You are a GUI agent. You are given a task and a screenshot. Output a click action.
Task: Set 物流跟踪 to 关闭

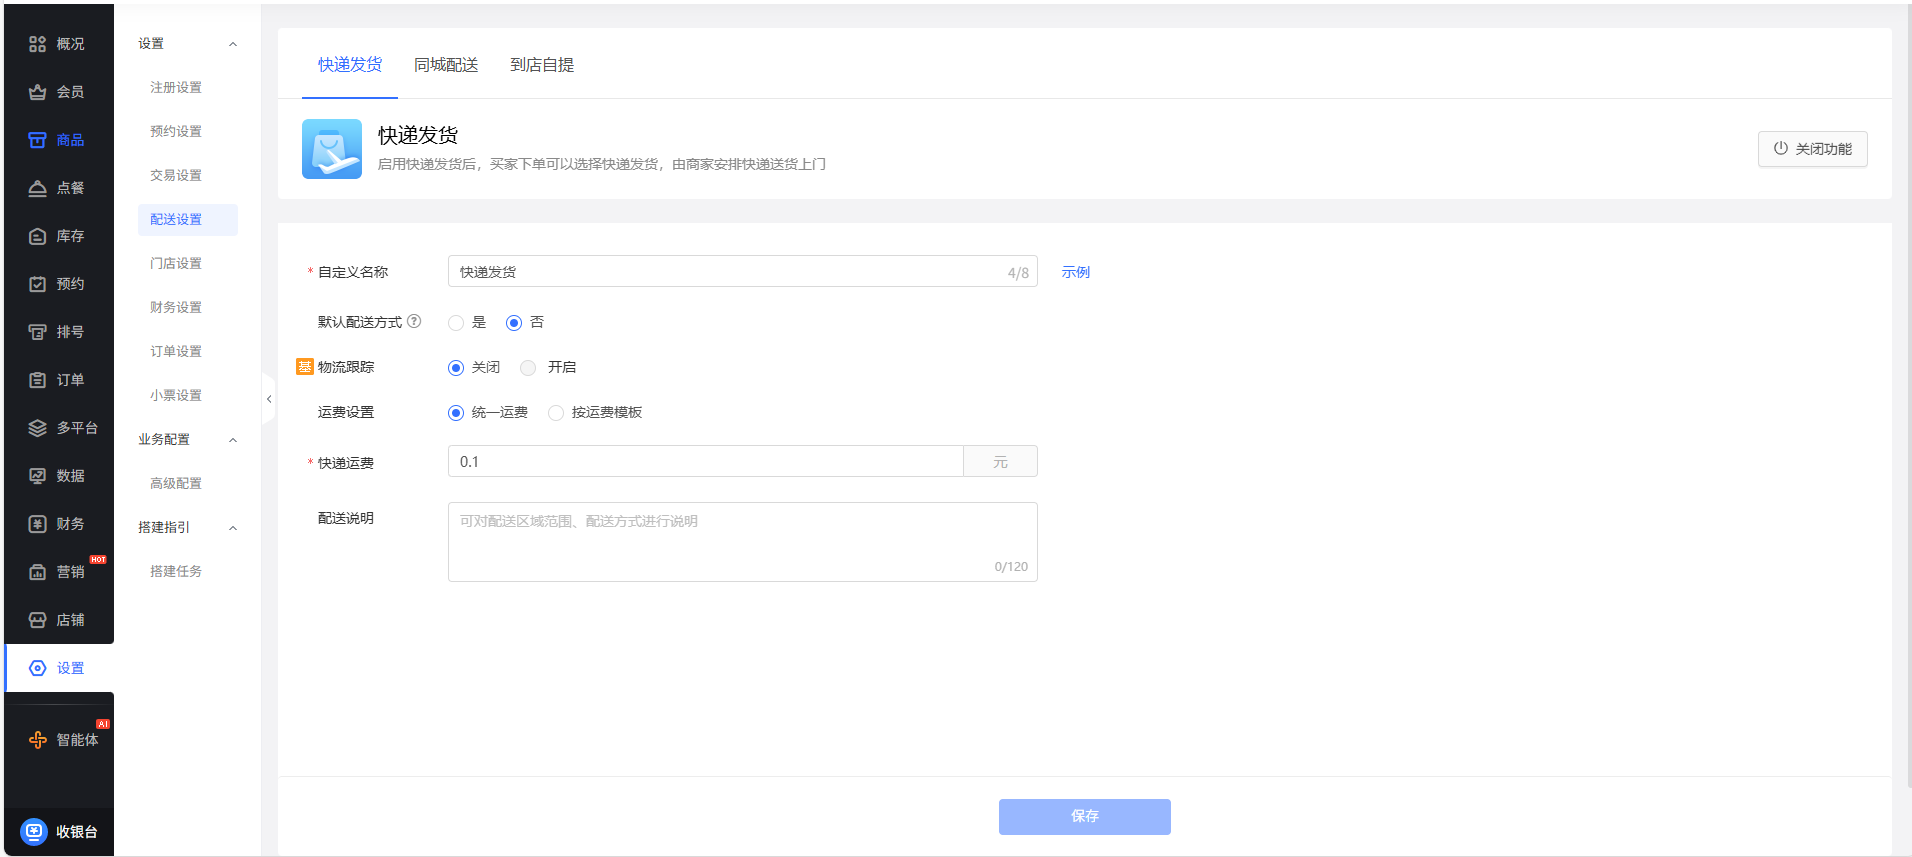(456, 367)
